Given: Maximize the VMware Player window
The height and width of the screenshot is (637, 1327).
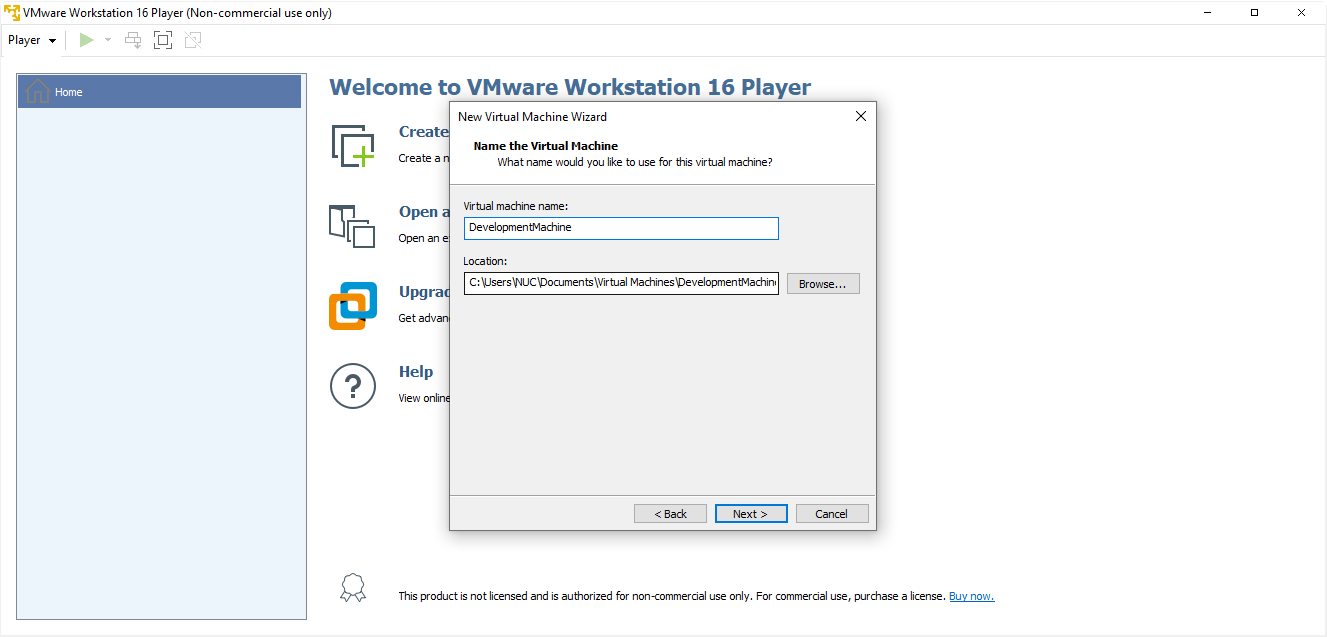Looking at the screenshot, I should point(1255,12).
